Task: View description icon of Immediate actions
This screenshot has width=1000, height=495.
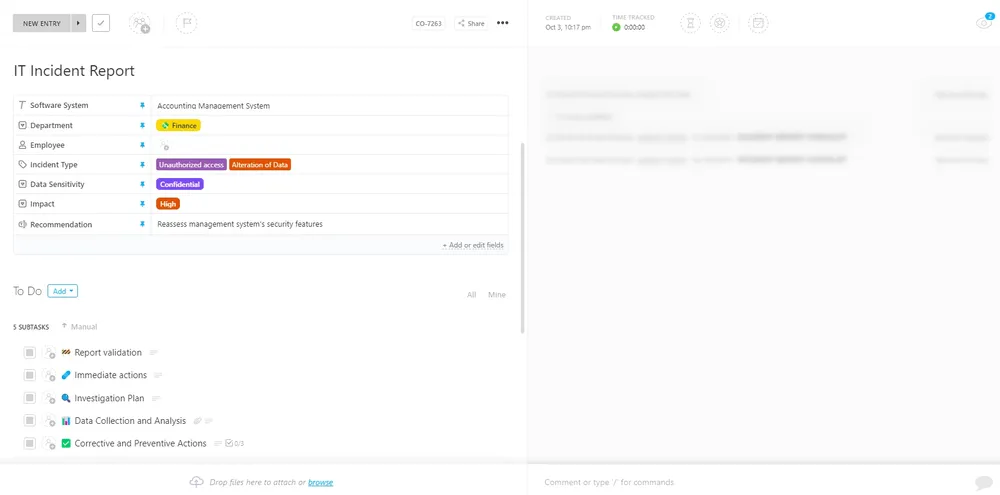Action: [158, 375]
